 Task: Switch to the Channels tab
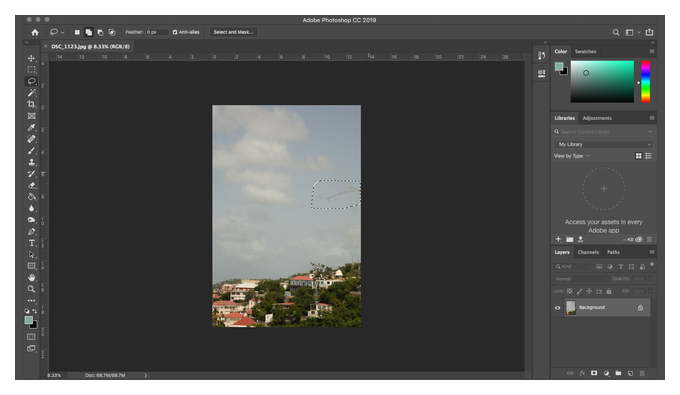(588, 252)
